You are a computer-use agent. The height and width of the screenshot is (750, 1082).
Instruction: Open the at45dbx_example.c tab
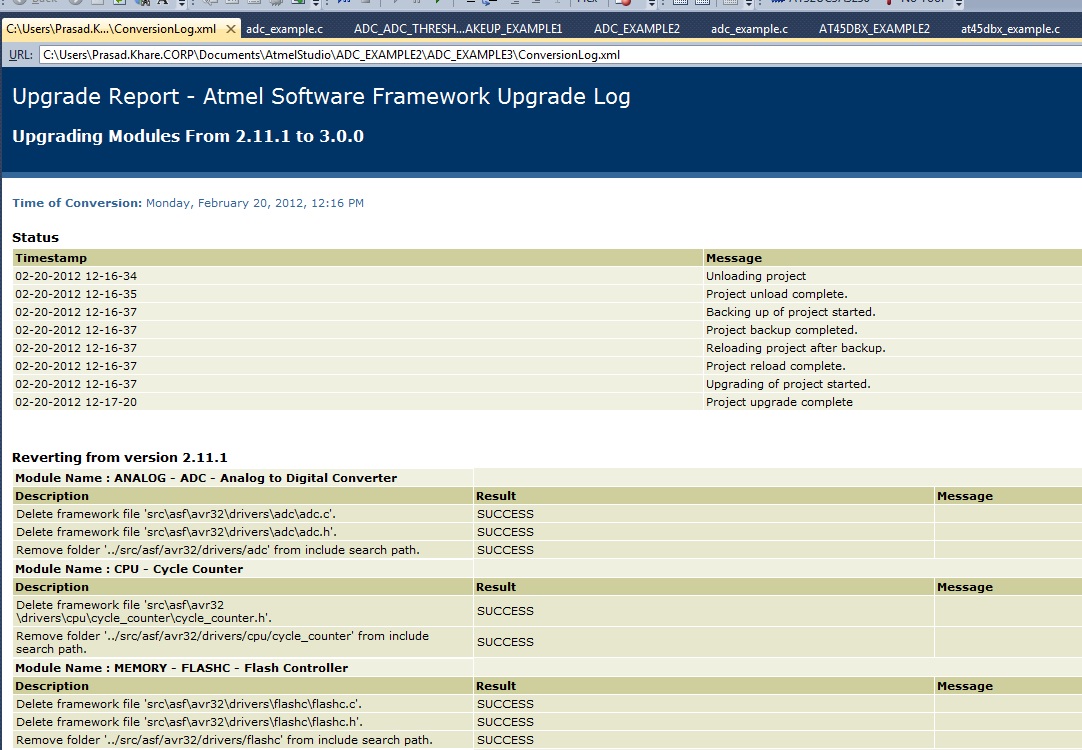(x=1010, y=29)
